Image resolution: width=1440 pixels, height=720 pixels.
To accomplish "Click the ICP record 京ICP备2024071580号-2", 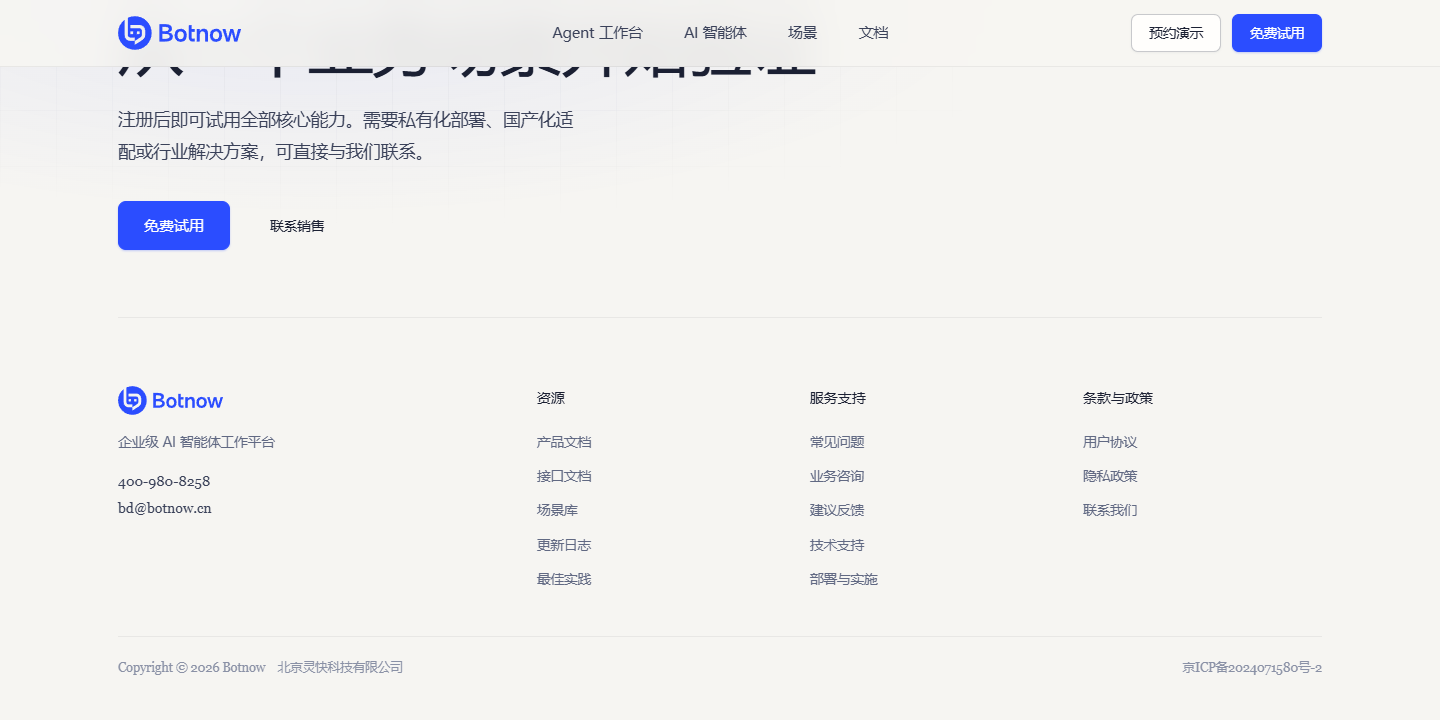I will pyautogui.click(x=1252, y=668).
